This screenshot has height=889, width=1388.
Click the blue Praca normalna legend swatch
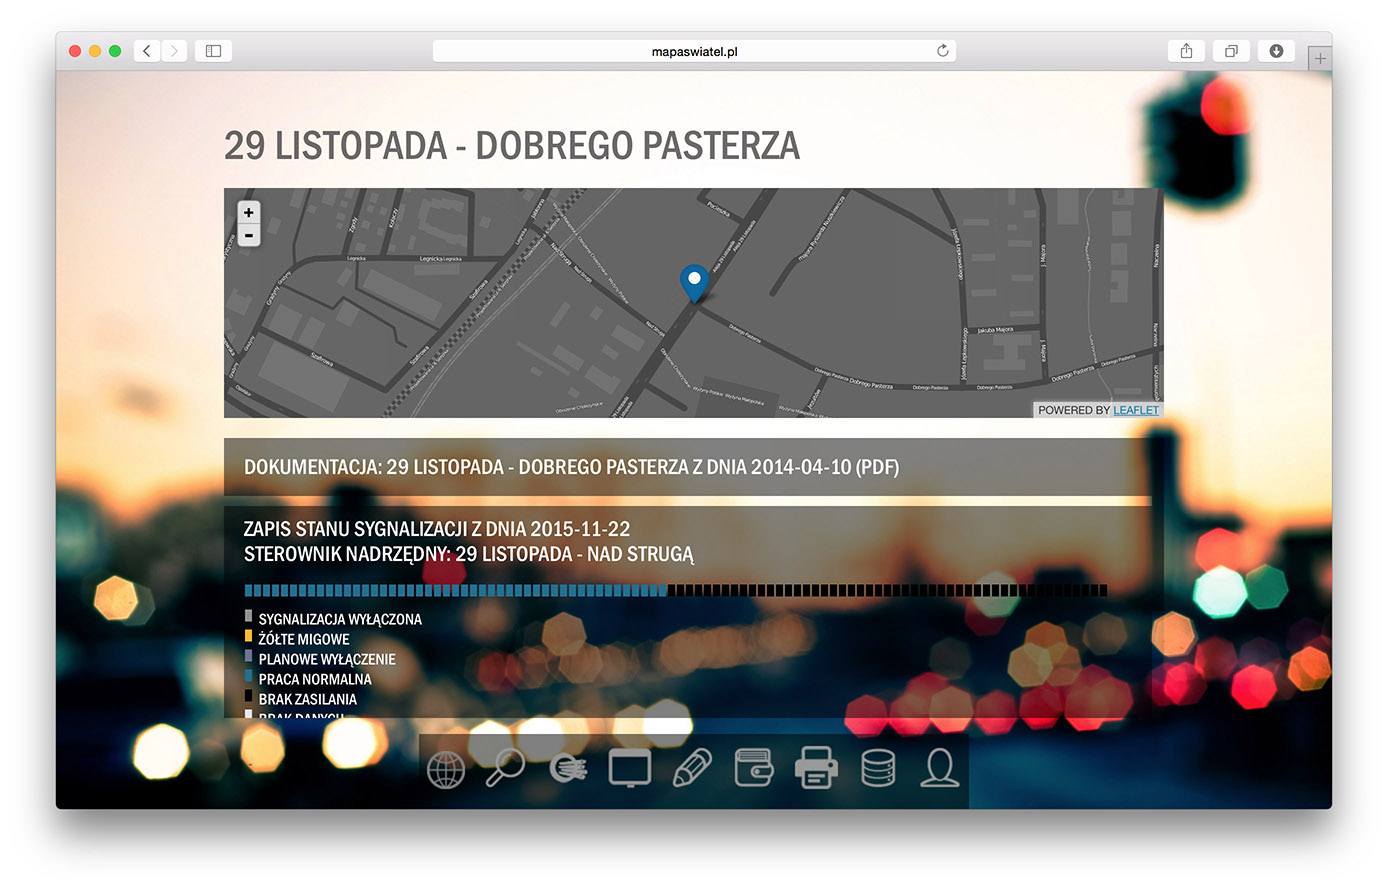pos(248,676)
